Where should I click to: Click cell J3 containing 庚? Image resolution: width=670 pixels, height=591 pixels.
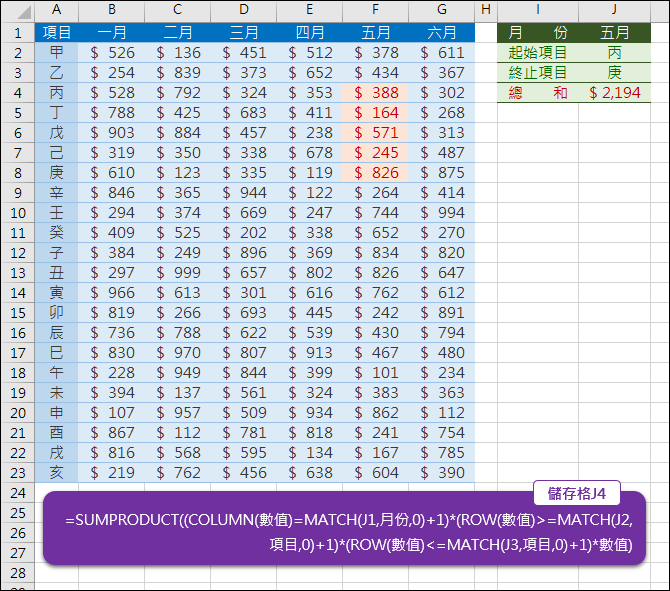point(614,73)
